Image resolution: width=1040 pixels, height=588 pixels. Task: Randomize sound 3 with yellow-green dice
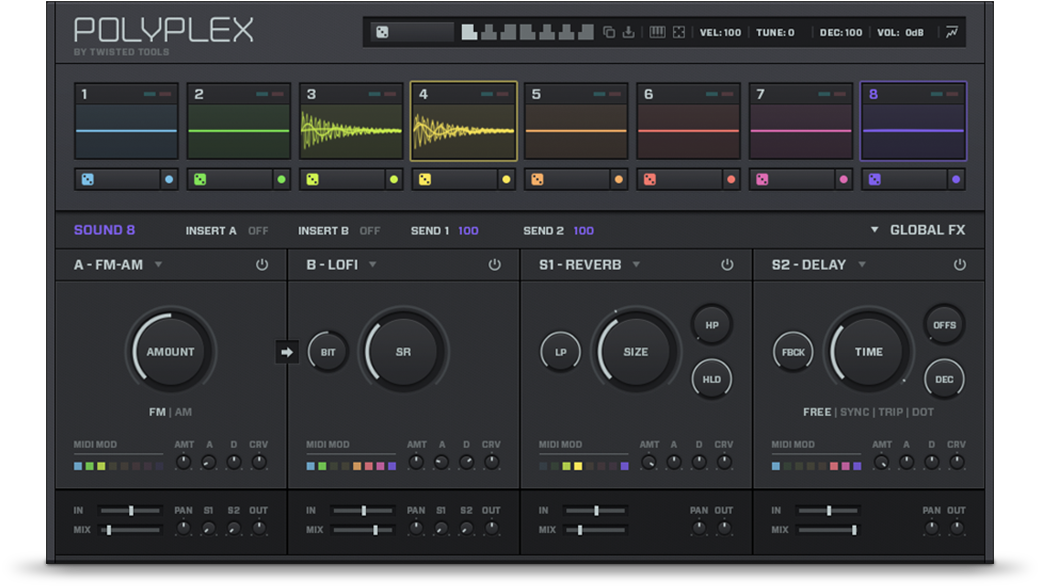(312, 179)
